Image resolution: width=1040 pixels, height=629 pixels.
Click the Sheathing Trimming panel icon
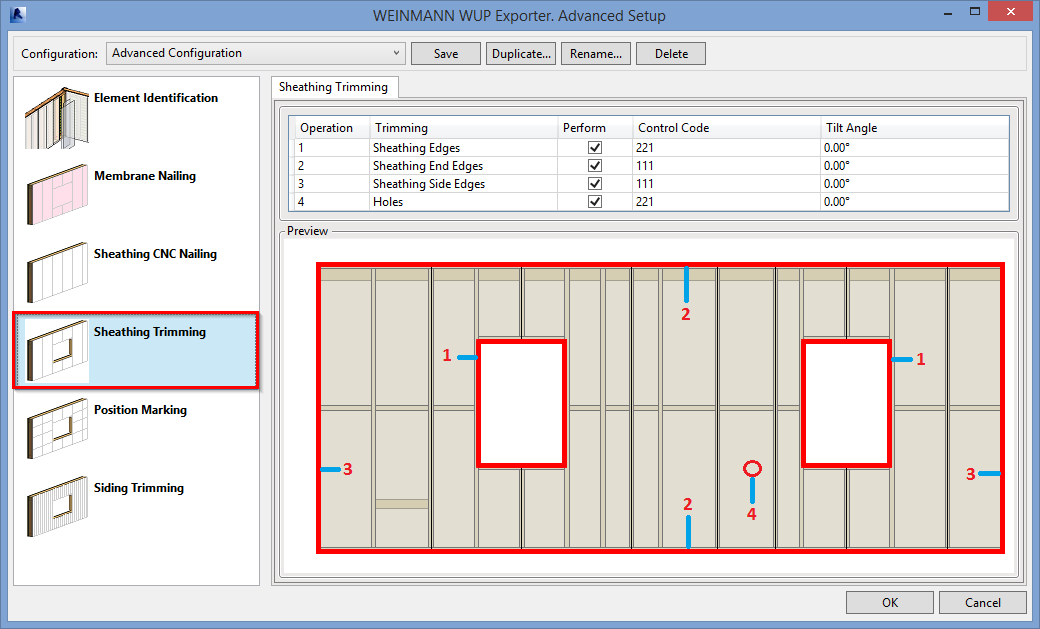click(57, 351)
